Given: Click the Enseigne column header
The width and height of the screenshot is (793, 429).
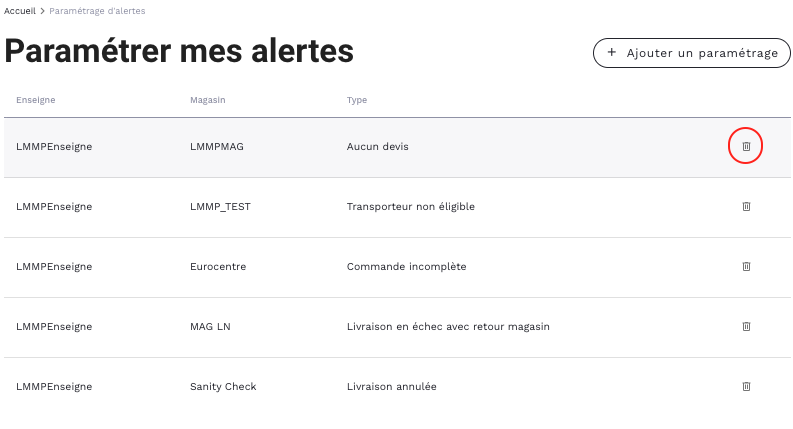Looking at the screenshot, I should (x=36, y=100).
